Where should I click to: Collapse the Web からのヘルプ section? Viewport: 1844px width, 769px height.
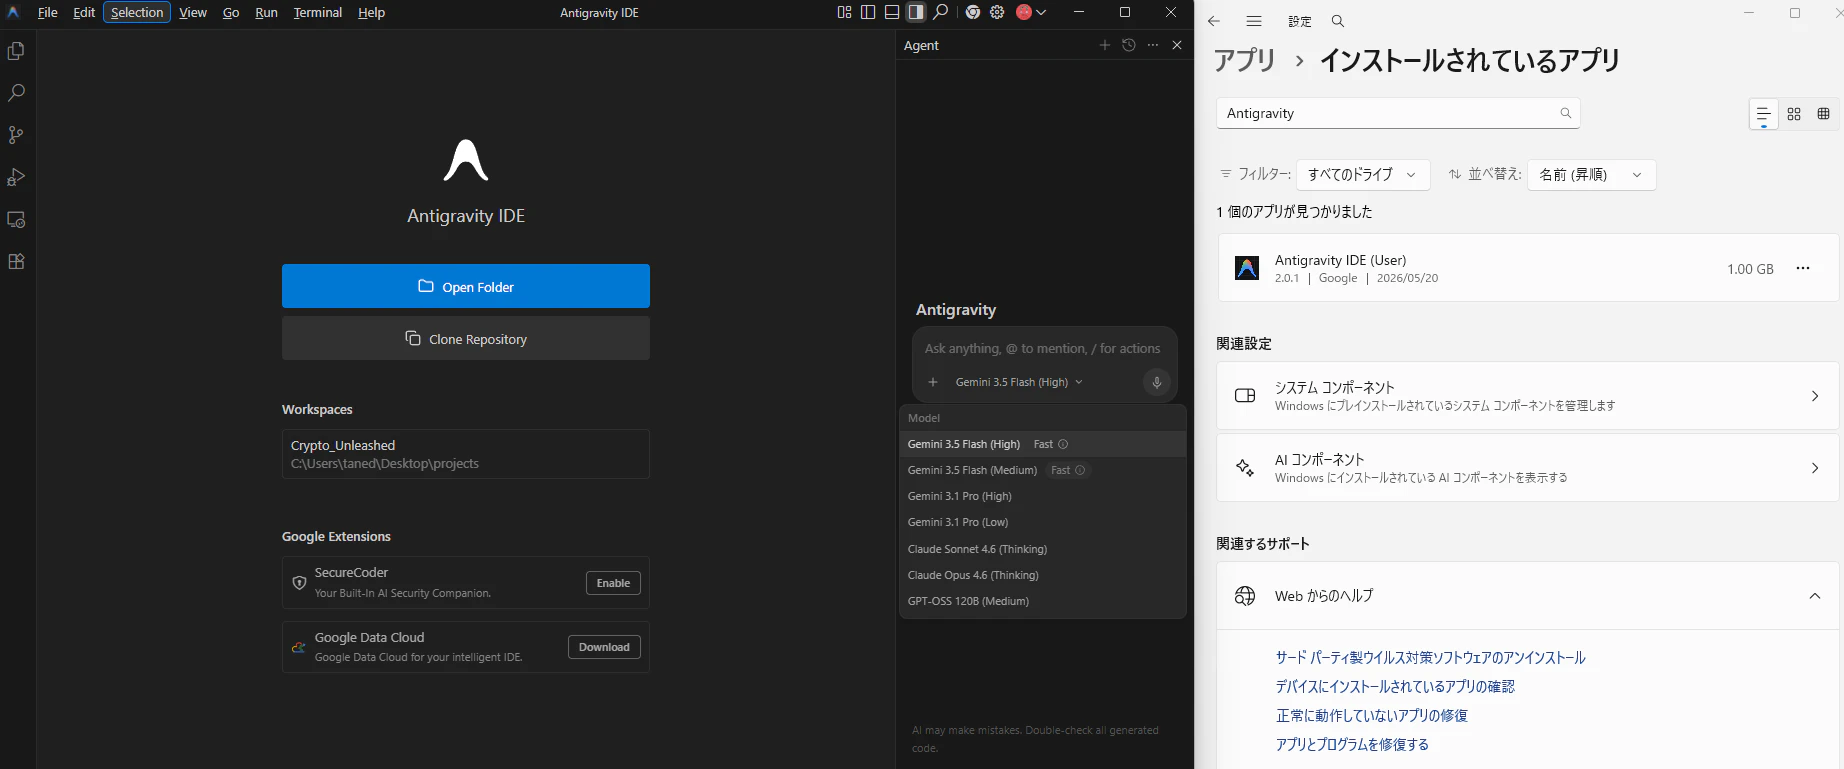(1528, 596)
